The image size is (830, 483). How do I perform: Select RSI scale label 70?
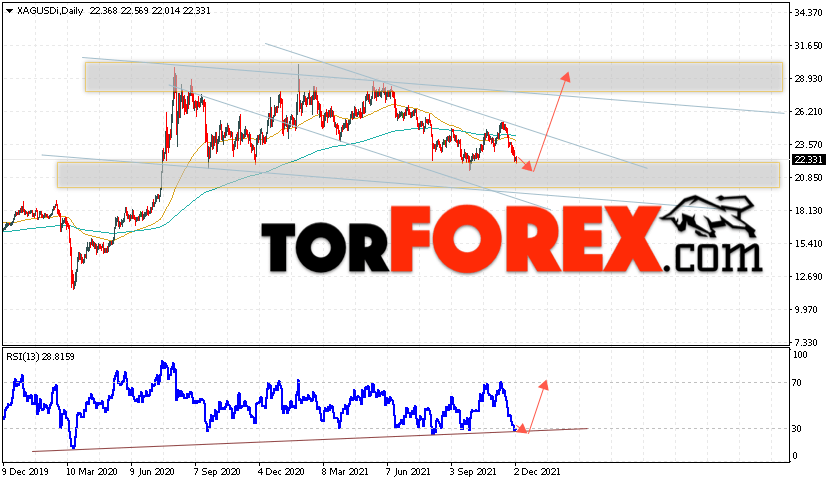[797, 383]
